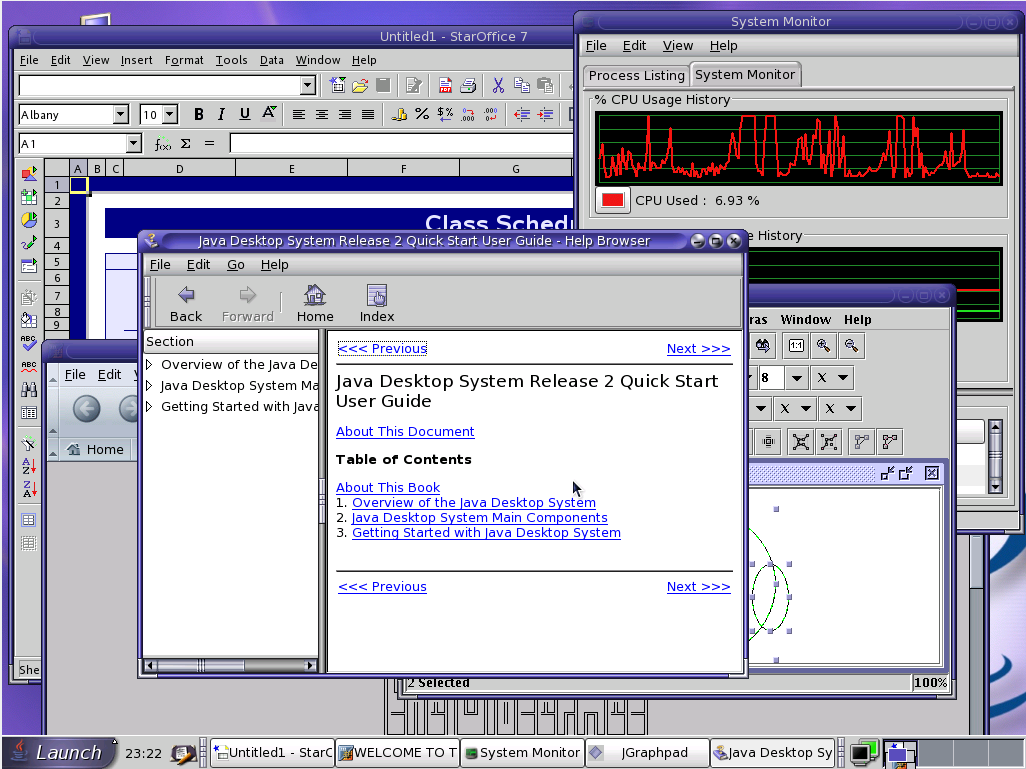This screenshot has width=1026, height=769.
Task: Open the About This Book link
Action: click(x=388, y=488)
